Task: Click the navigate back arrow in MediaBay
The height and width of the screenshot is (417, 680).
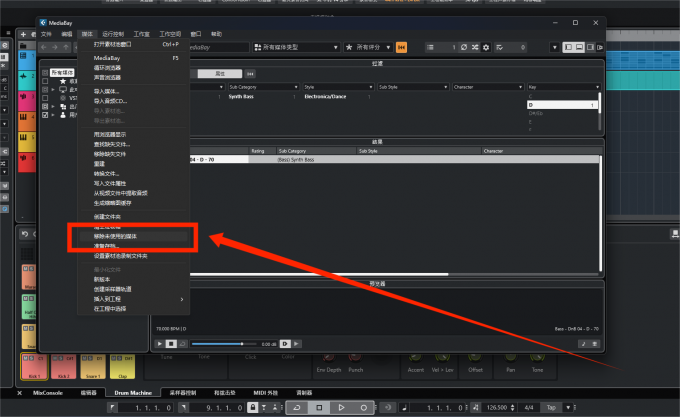Action: click(43, 47)
